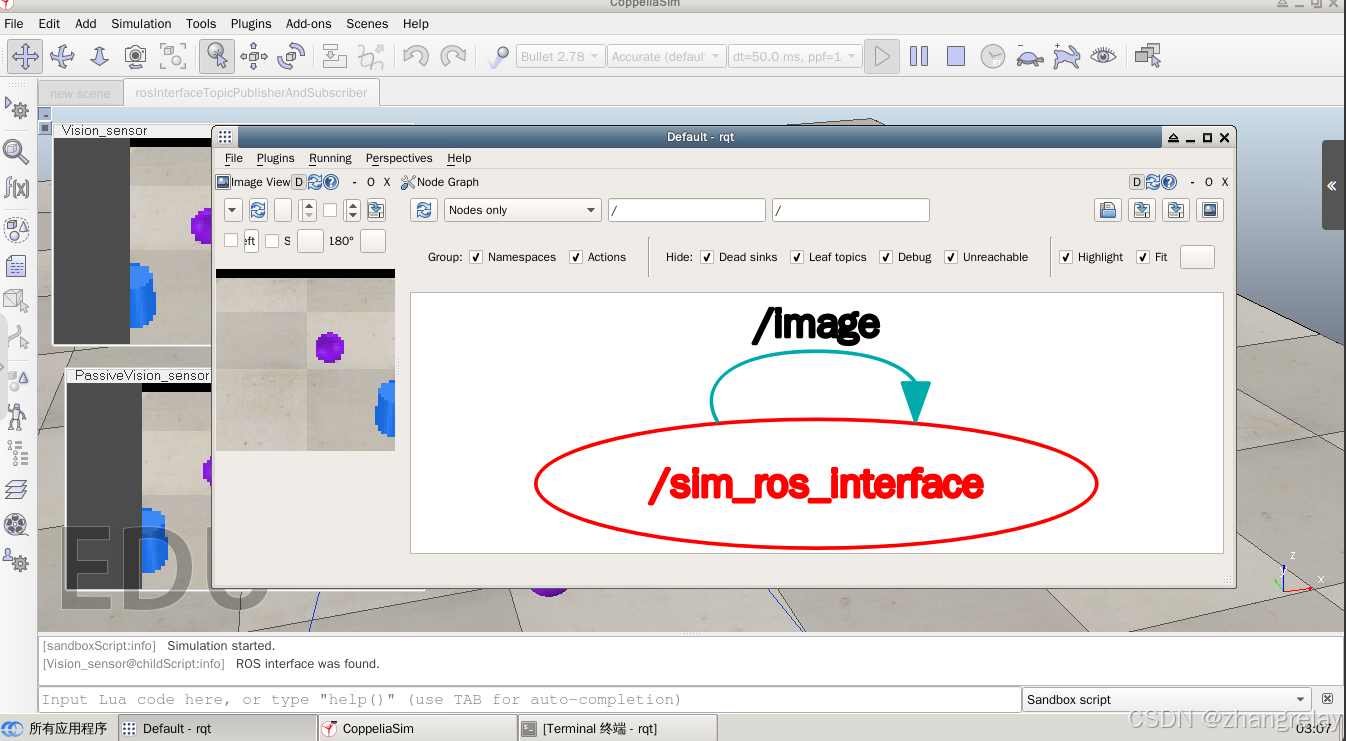Image resolution: width=1346 pixels, height=741 pixels.
Task: Speed up simulation with rabbit icon
Action: 1066,56
